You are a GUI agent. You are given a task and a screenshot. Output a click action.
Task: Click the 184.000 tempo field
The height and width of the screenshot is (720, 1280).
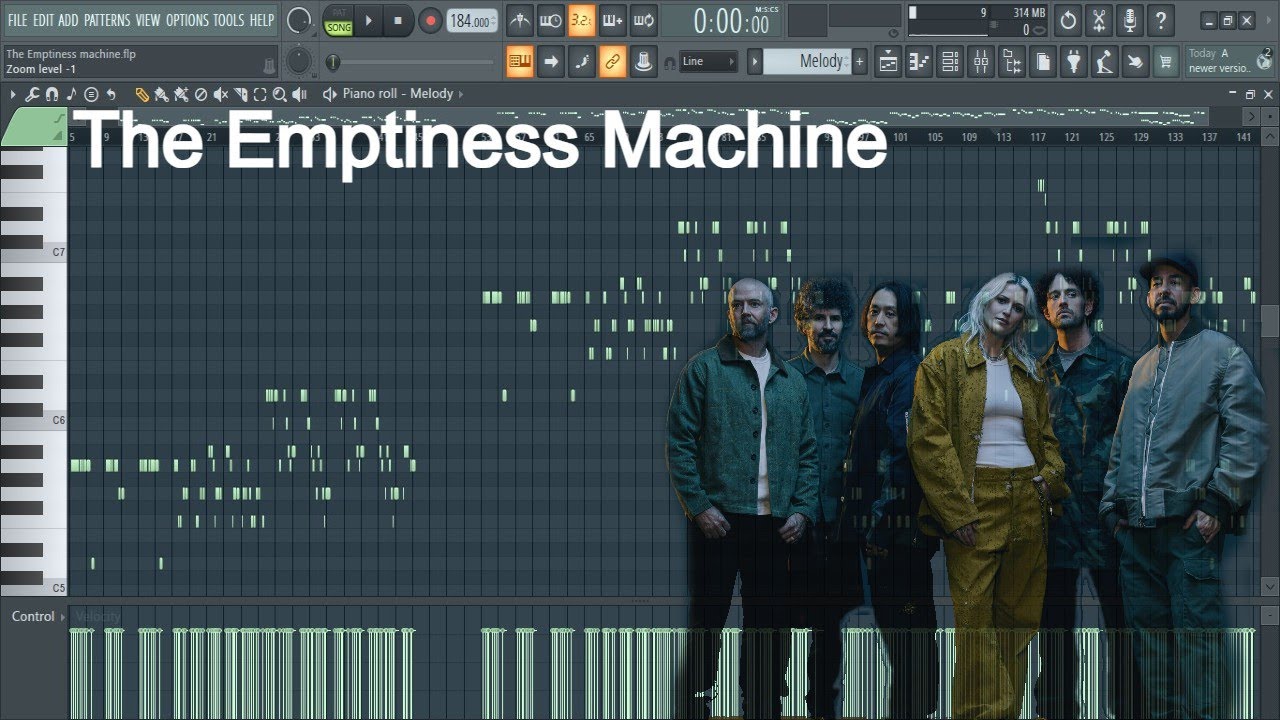[x=472, y=20]
